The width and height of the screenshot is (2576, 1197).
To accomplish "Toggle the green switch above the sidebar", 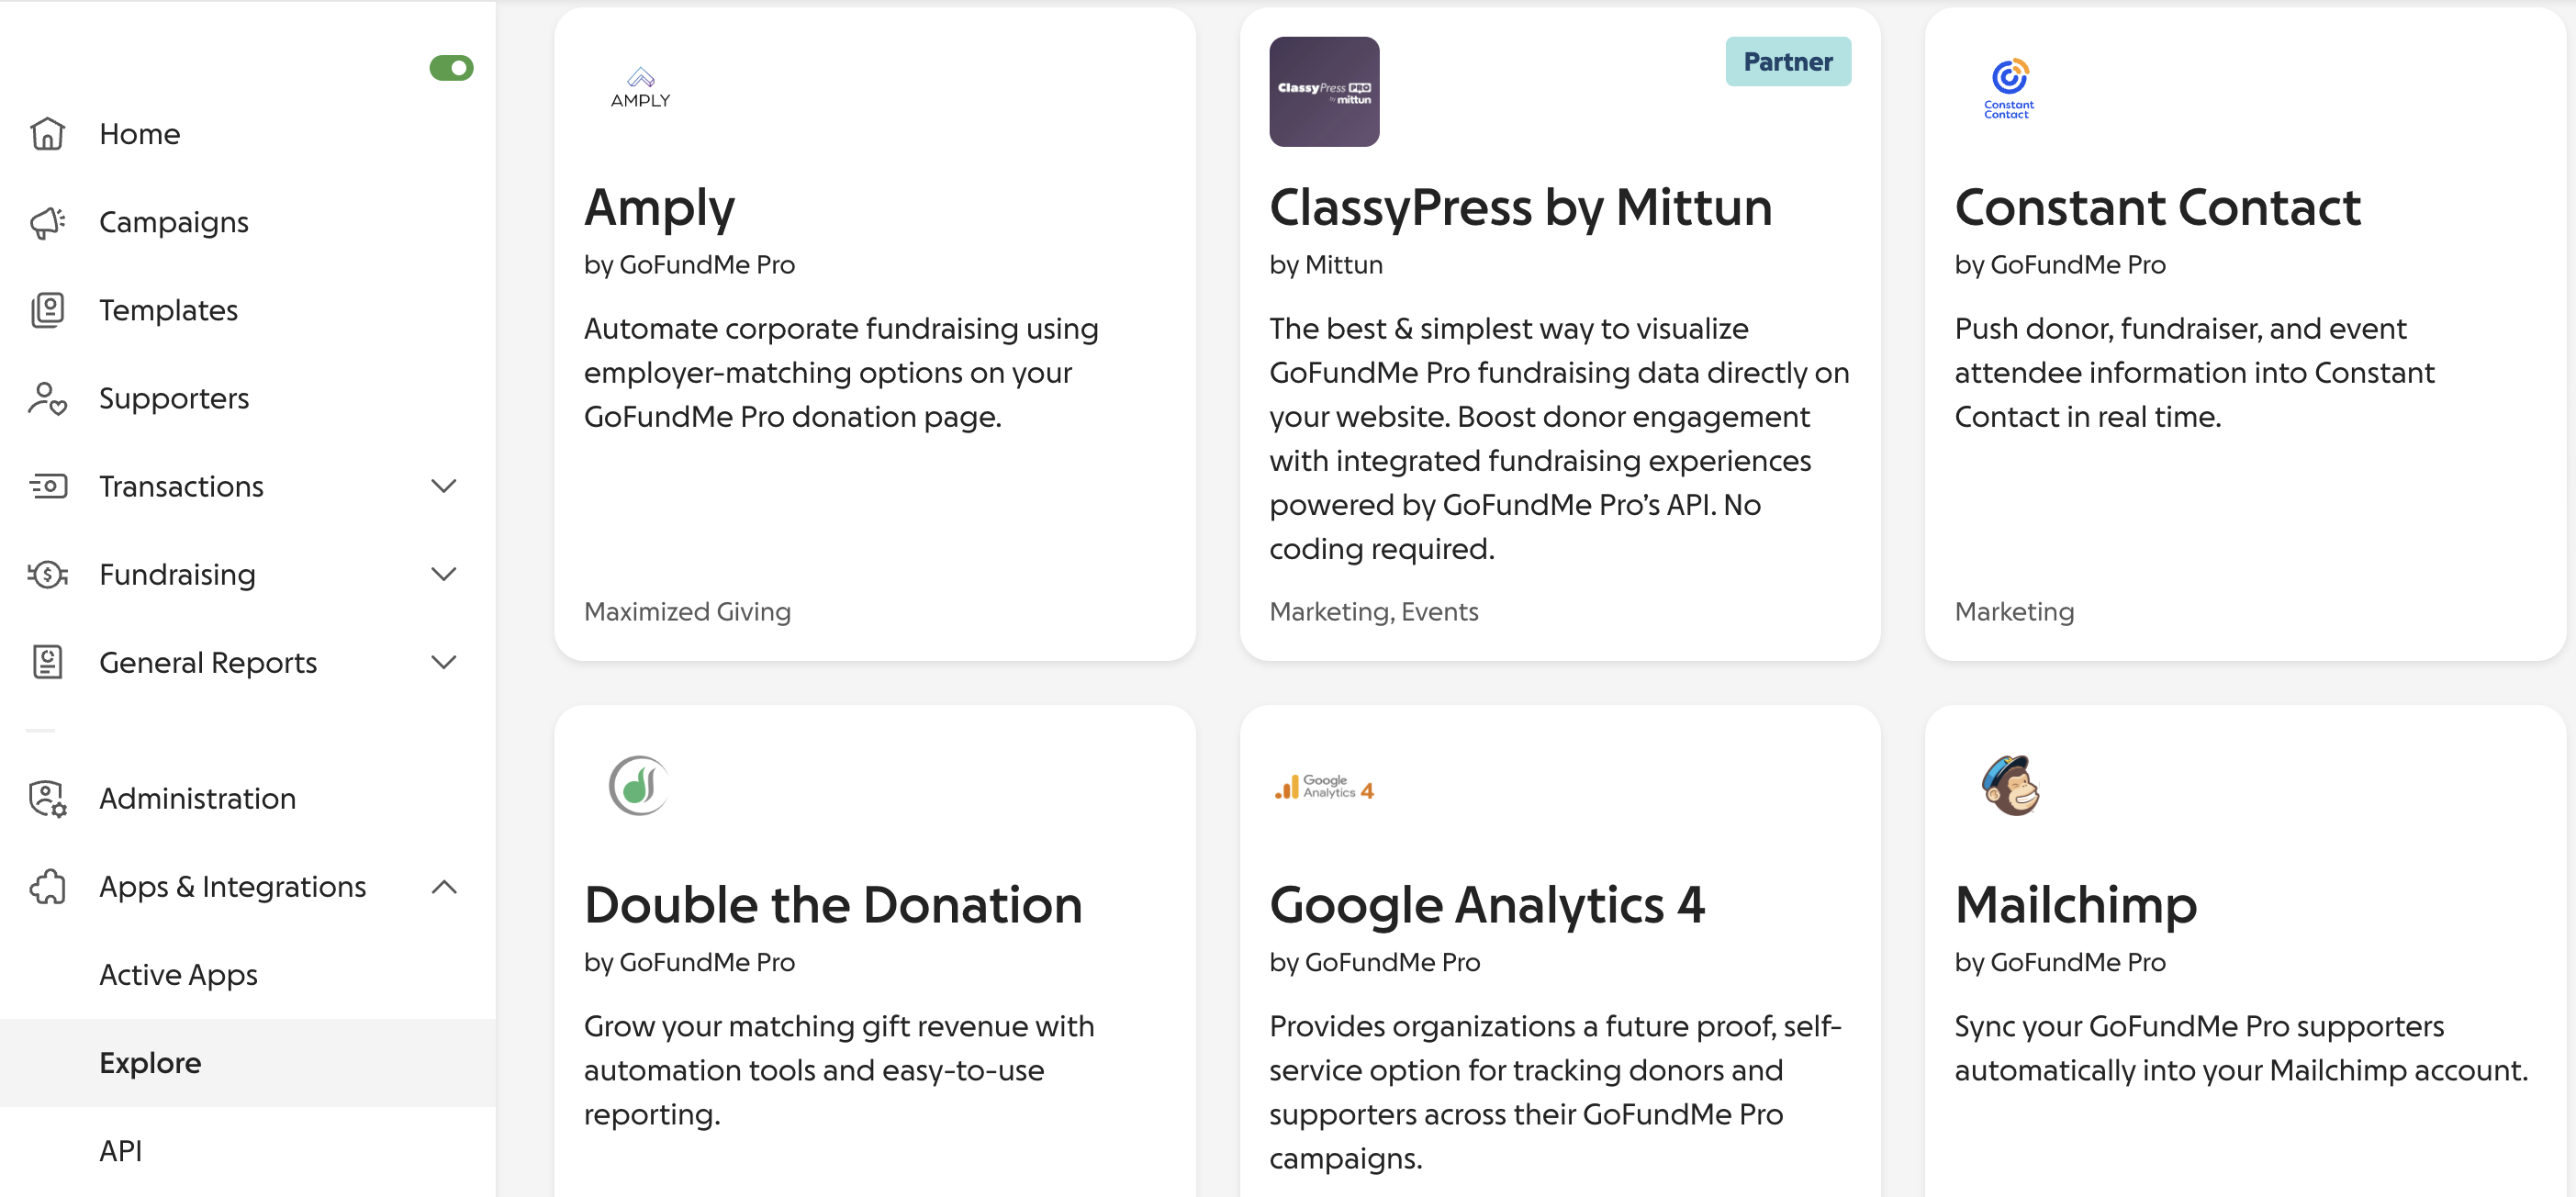I will 451,68.
